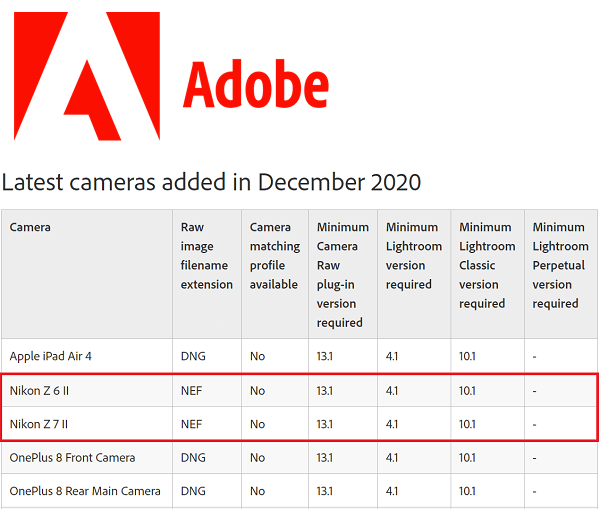
Task: Select the OnePlus 8 Rear Main Camera cell
Action: 85,491
